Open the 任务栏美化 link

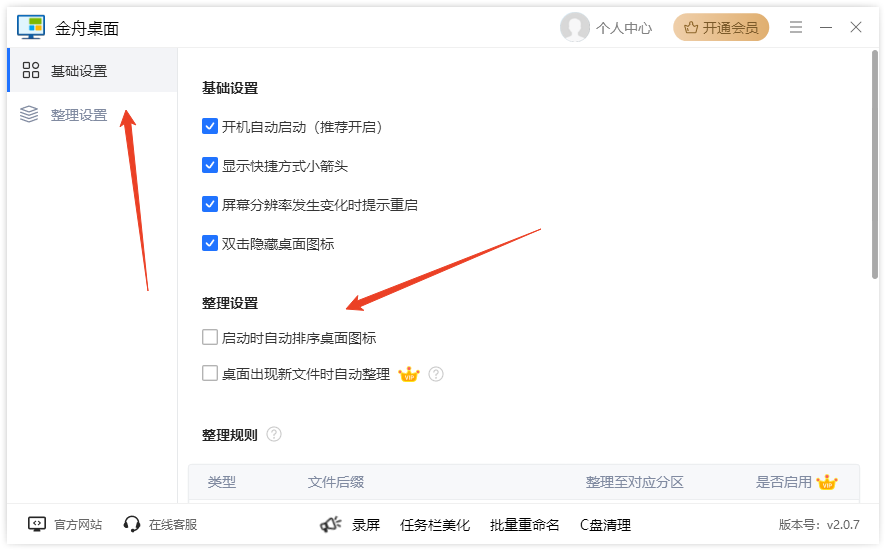tap(435, 525)
